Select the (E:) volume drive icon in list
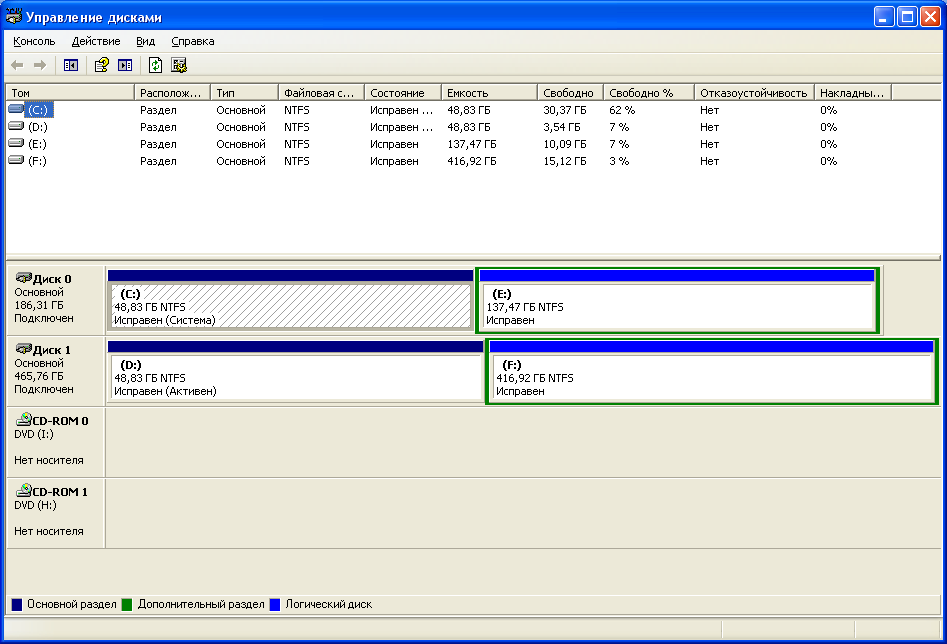 16,144
